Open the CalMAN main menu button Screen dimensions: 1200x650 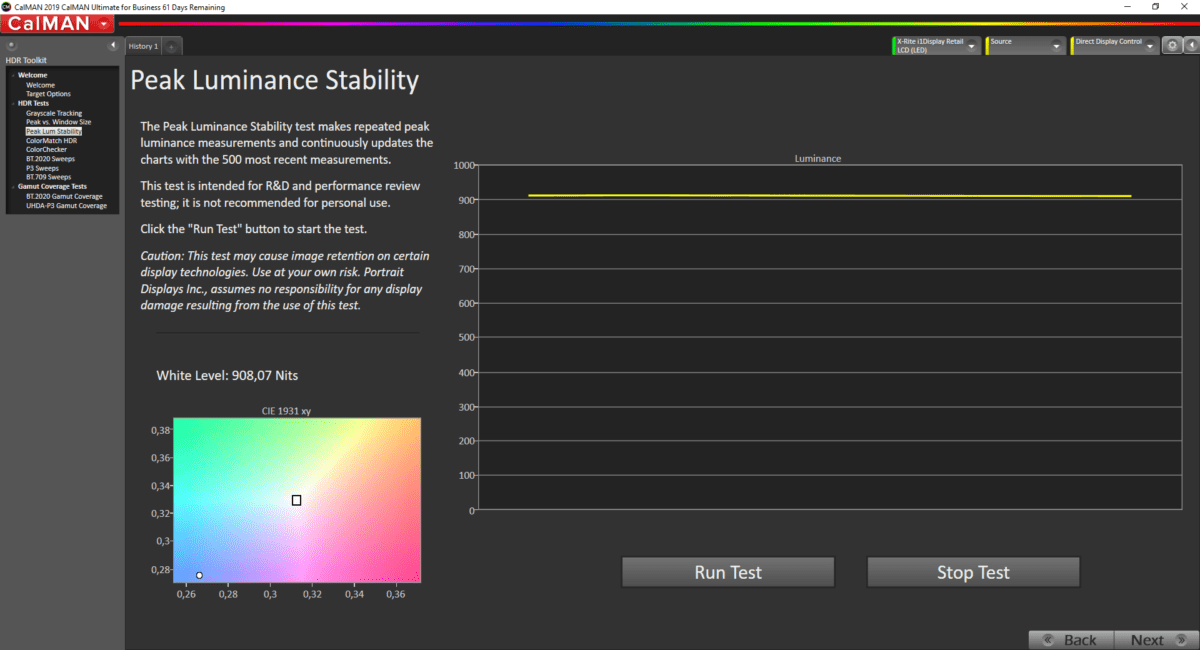57,23
